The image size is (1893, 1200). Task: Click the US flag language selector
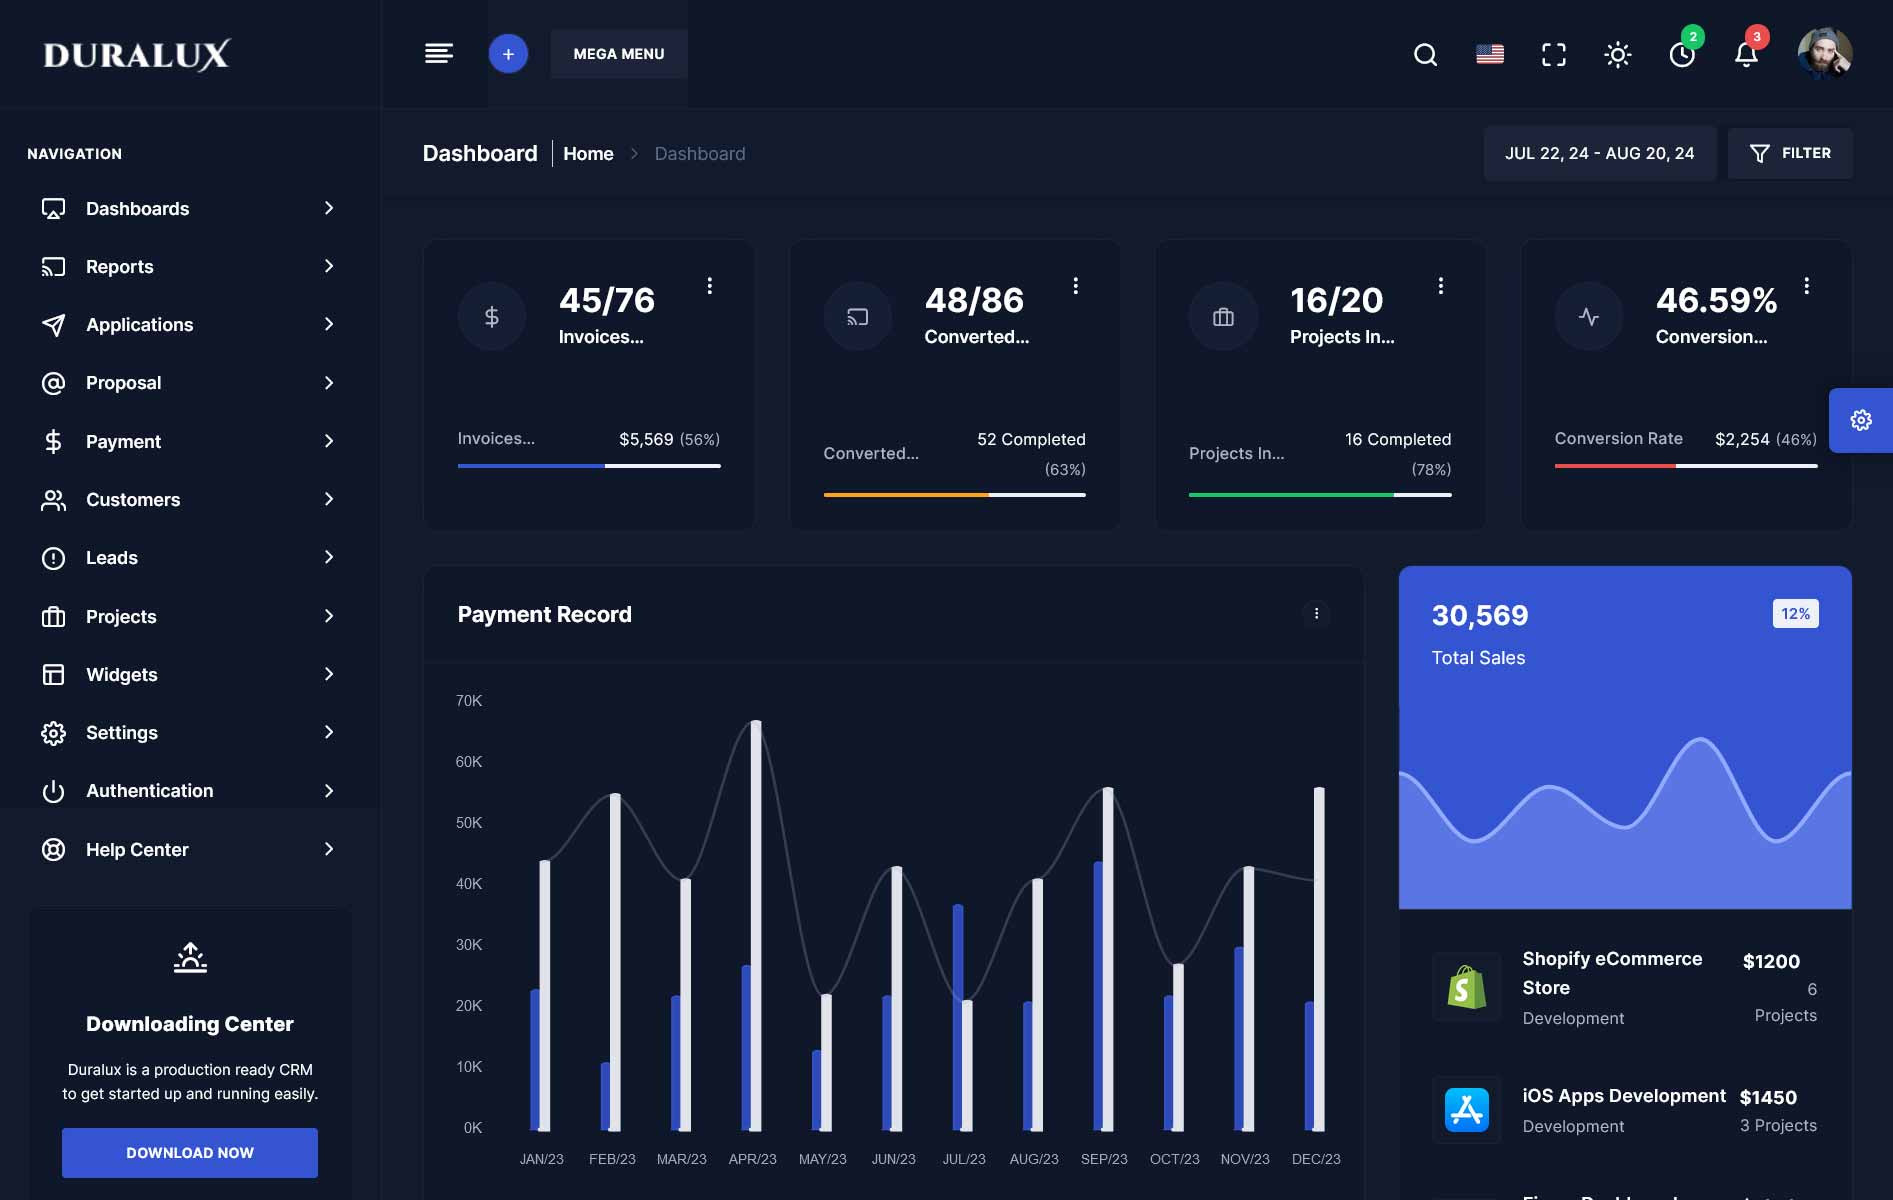(1489, 54)
